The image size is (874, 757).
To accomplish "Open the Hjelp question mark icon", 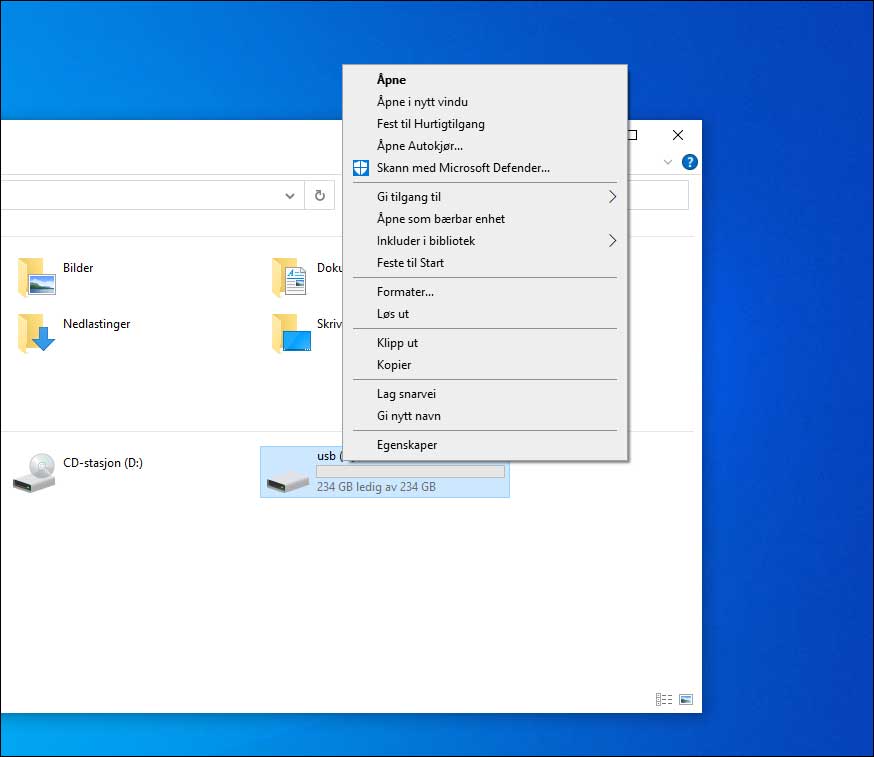I will click(x=689, y=161).
